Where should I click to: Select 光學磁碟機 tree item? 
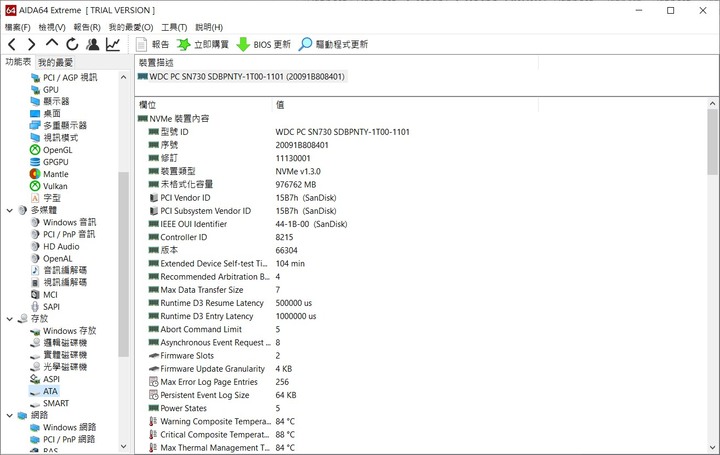click(x=58, y=367)
